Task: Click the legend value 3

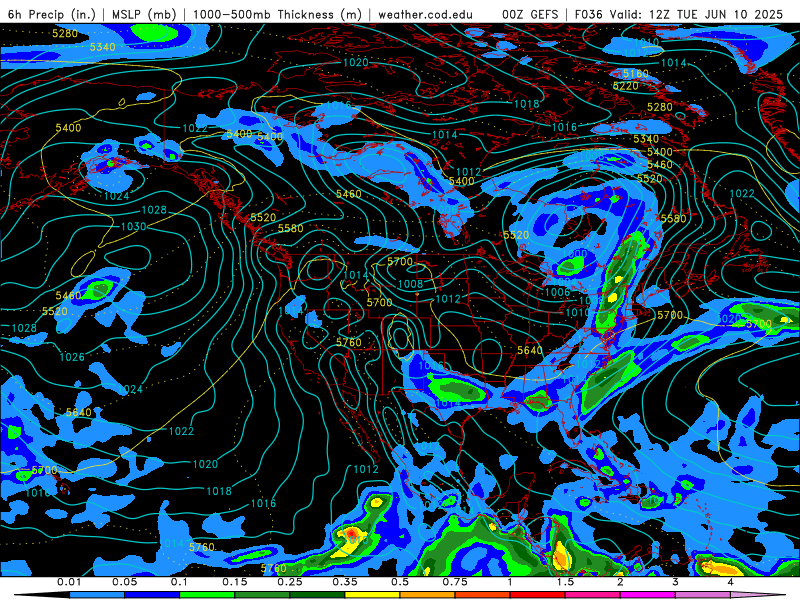Action: click(x=675, y=582)
